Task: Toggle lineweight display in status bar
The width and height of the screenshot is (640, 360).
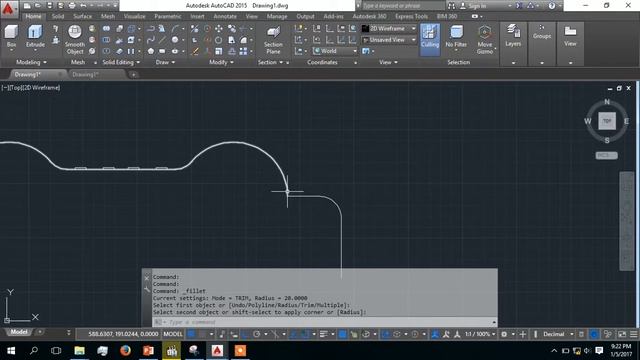Action: point(324,334)
